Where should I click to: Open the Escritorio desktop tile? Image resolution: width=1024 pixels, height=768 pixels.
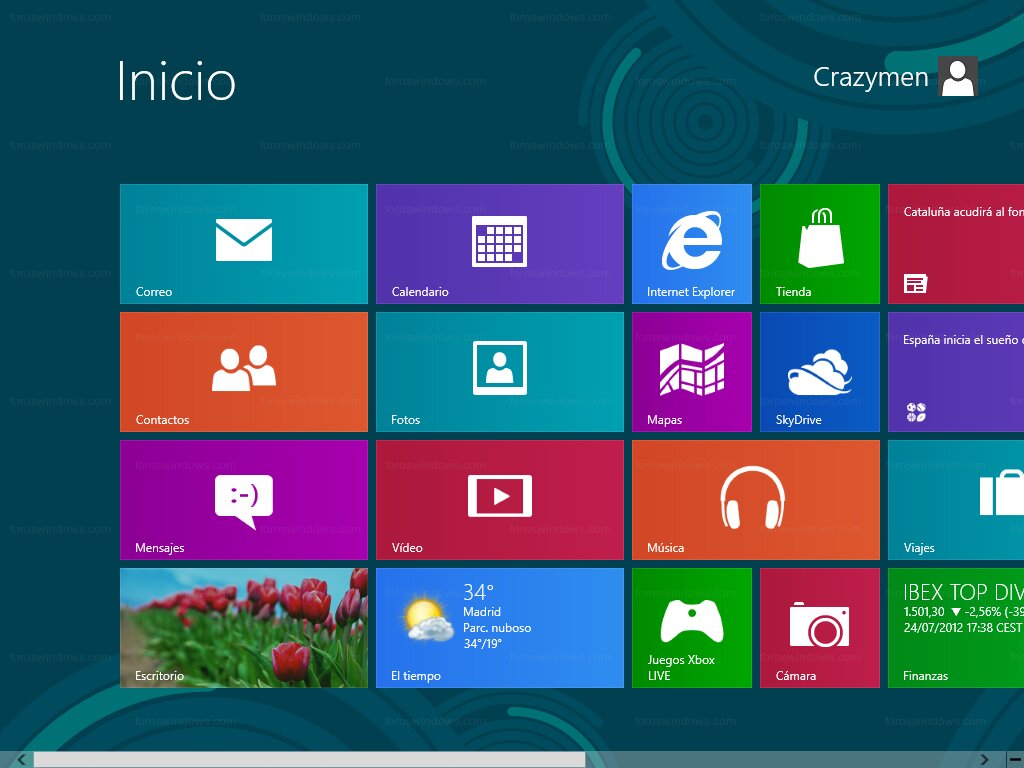pos(244,628)
